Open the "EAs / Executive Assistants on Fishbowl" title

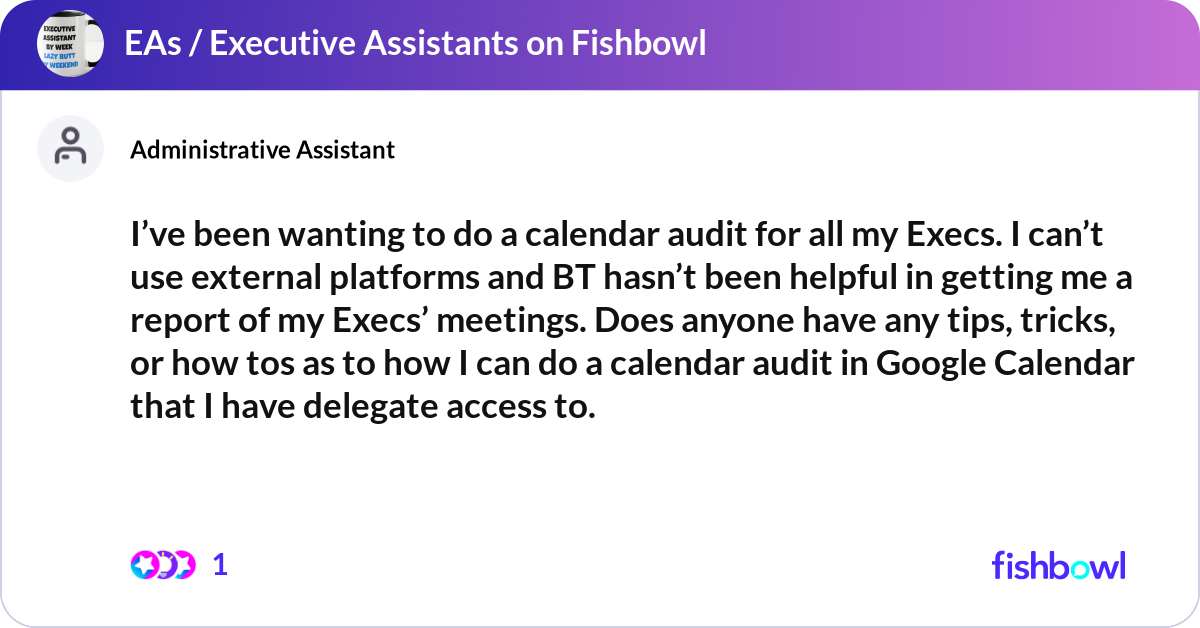[415, 43]
